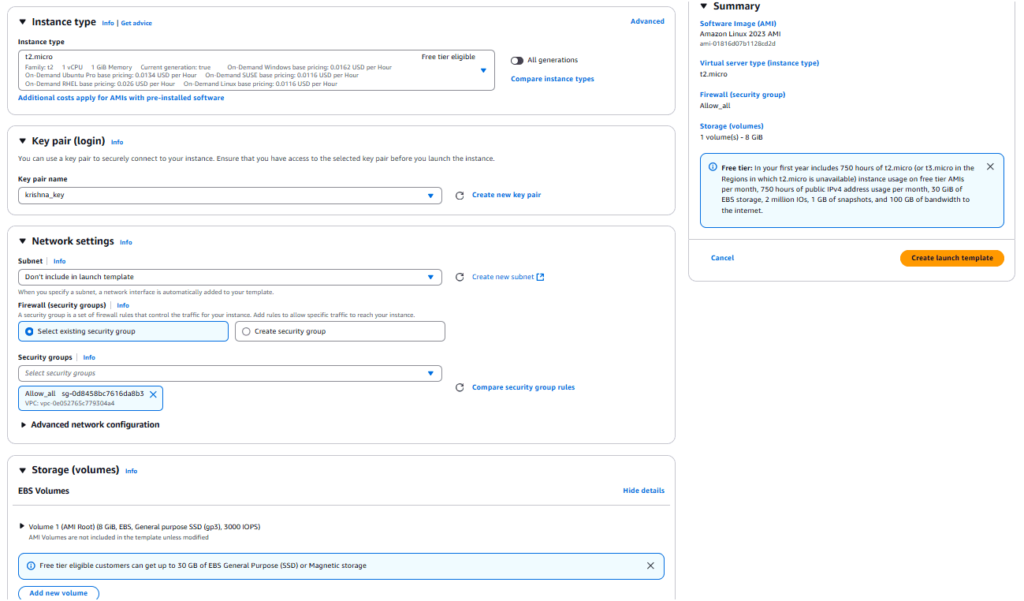Click Info link beside Network settings
Viewport: 1024px width, 601px height.
[x=126, y=242]
